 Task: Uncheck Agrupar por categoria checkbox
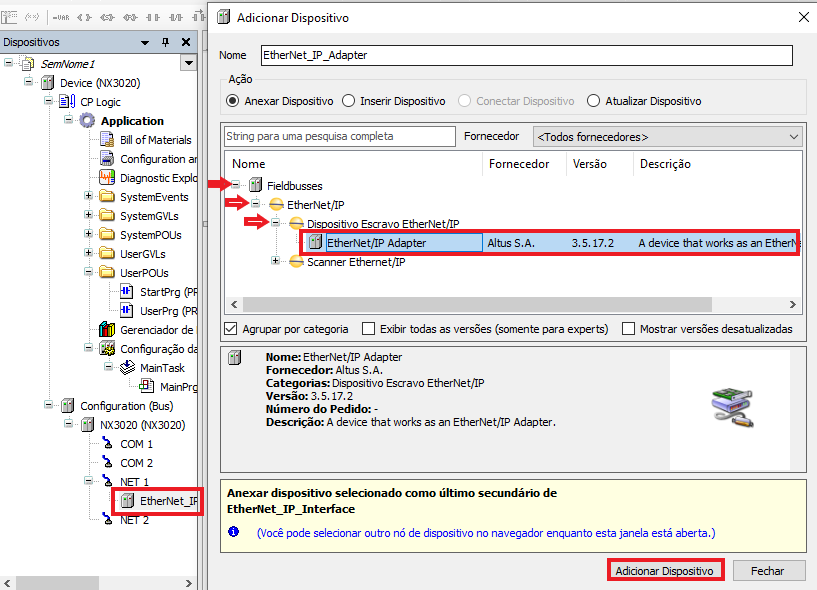[x=232, y=329]
